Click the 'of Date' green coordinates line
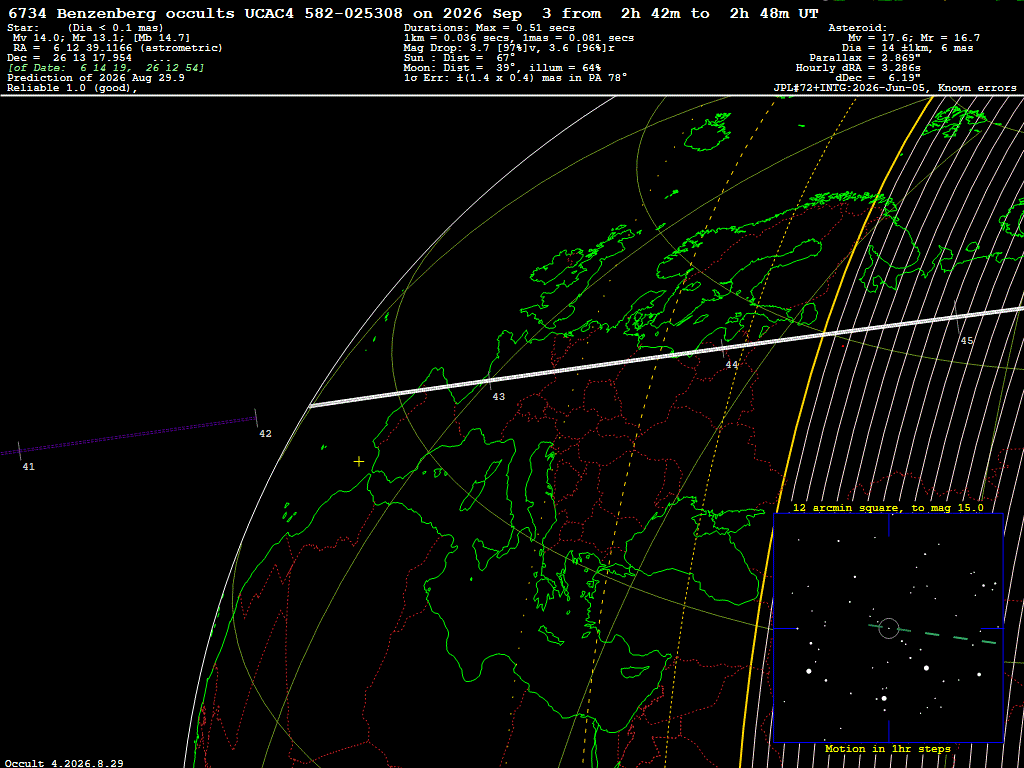Image resolution: width=1024 pixels, height=768 pixels. point(106,68)
